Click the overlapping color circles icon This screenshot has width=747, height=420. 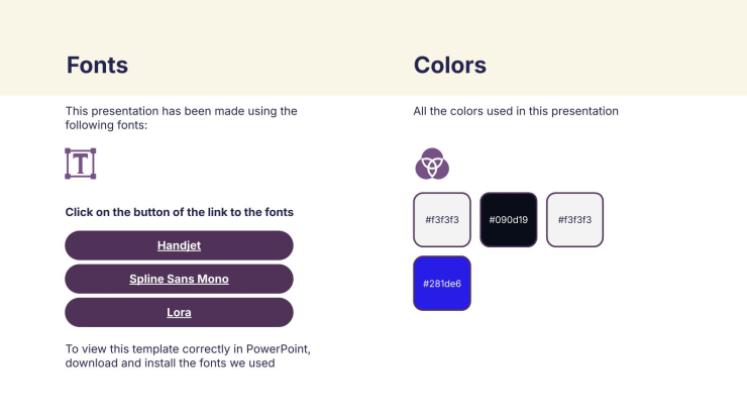(432, 163)
